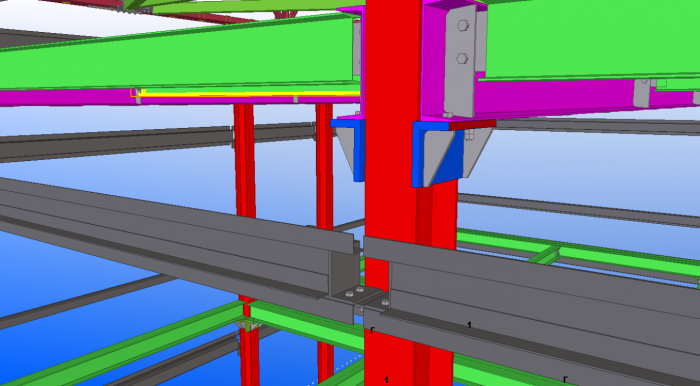
Task: Click the lower hex bolt on grey plate
Action: (x=462, y=58)
